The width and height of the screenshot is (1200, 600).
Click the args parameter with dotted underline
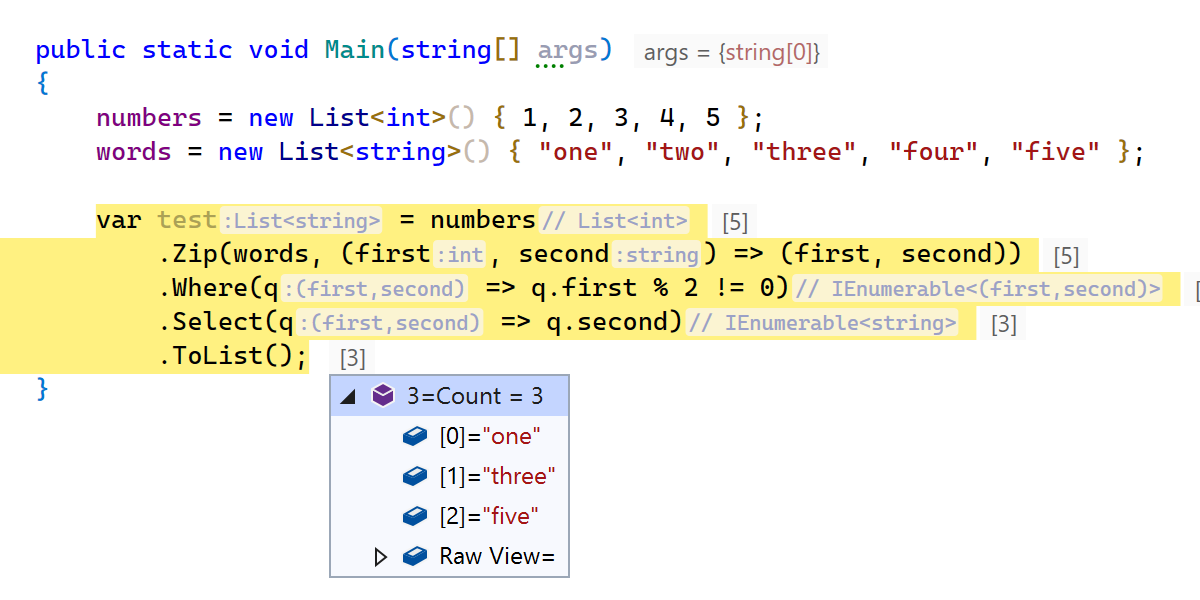tap(566, 50)
